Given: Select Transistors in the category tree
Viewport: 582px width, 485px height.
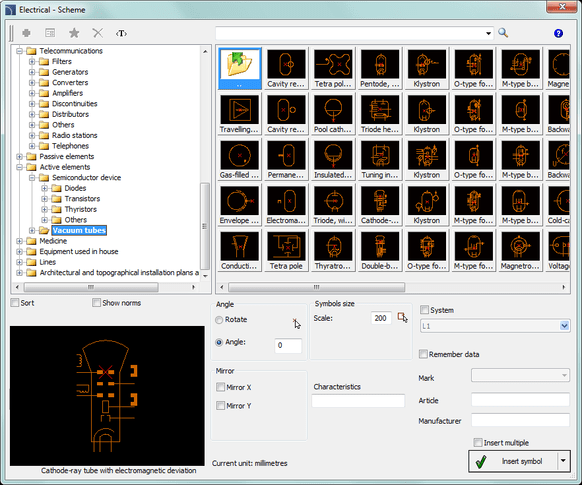Looking at the screenshot, I should (x=82, y=199).
